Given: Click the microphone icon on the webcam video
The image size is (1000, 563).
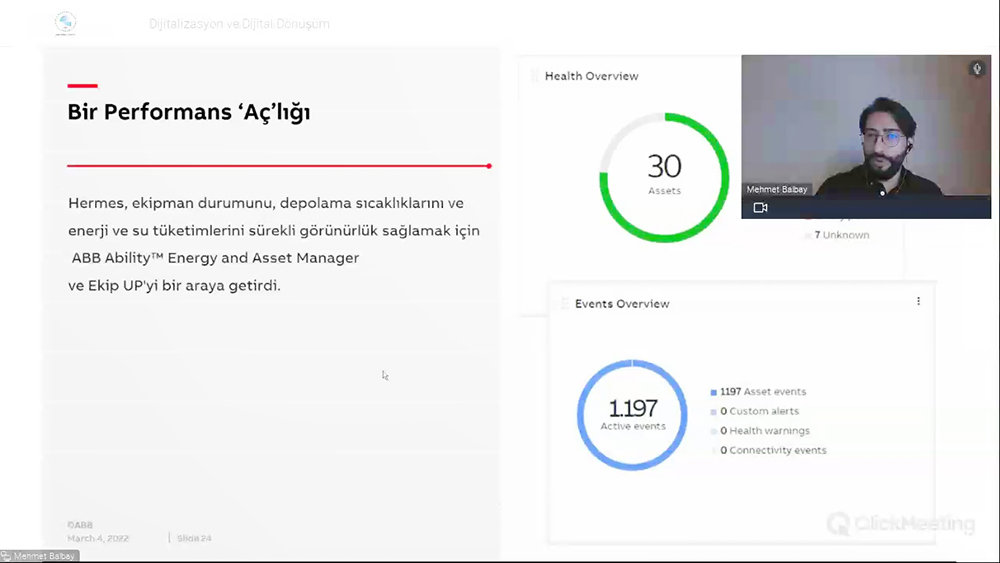Looking at the screenshot, I should coord(977,68).
